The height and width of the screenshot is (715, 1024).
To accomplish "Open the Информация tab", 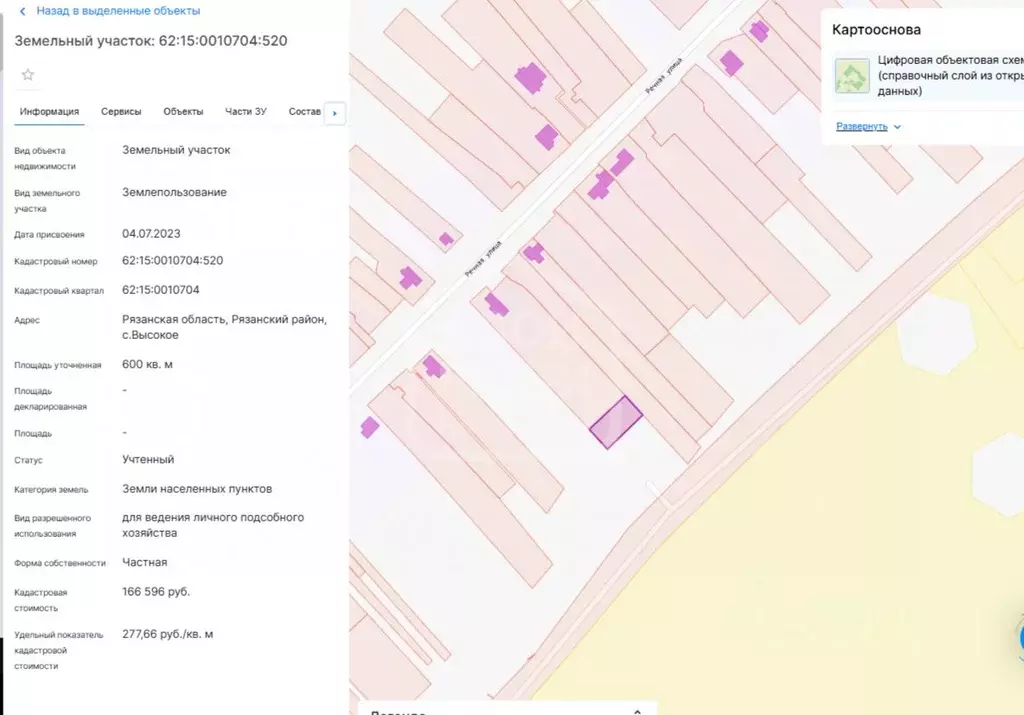I will 49,112.
